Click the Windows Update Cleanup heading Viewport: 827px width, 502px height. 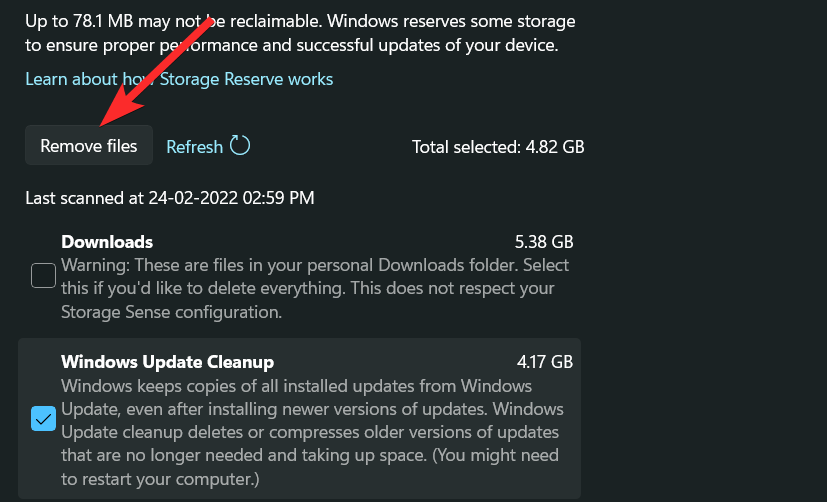(x=167, y=362)
